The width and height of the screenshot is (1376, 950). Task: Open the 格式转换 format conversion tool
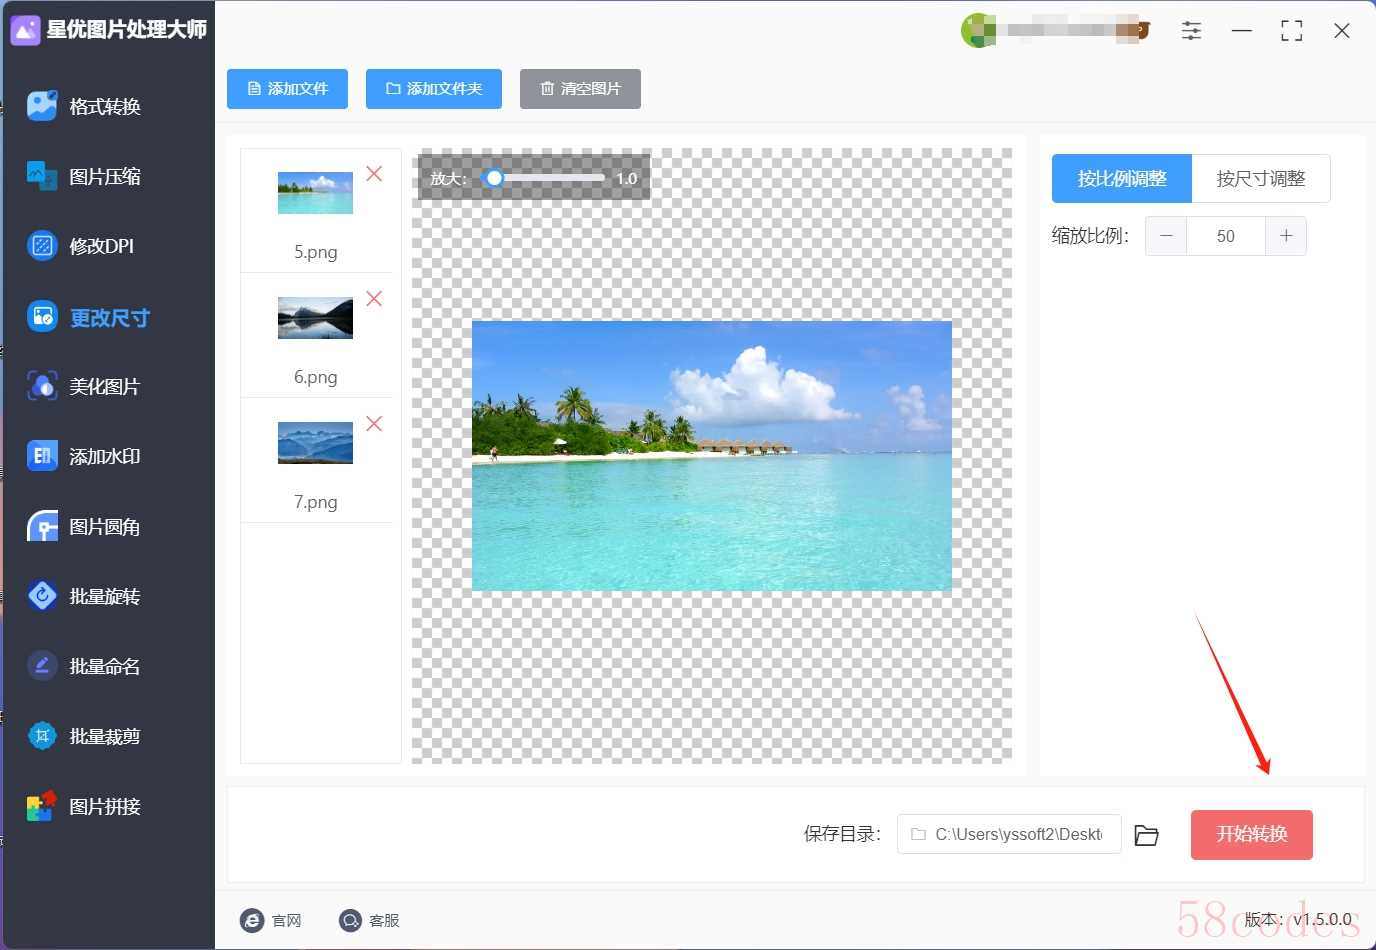pos(85,106)
